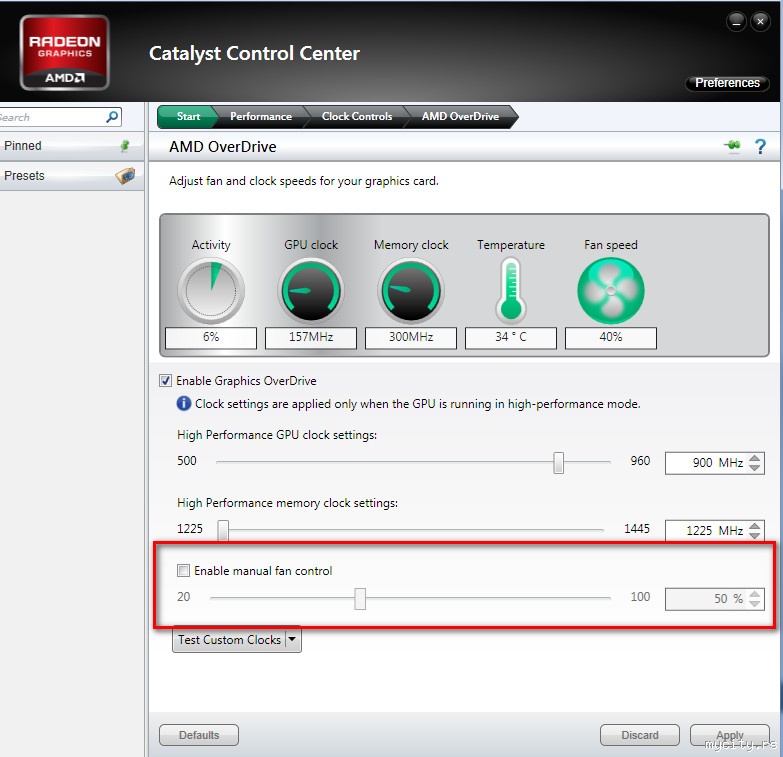Close the Catalyst Control Center window

pyautogui.click(x=760, y=21)
